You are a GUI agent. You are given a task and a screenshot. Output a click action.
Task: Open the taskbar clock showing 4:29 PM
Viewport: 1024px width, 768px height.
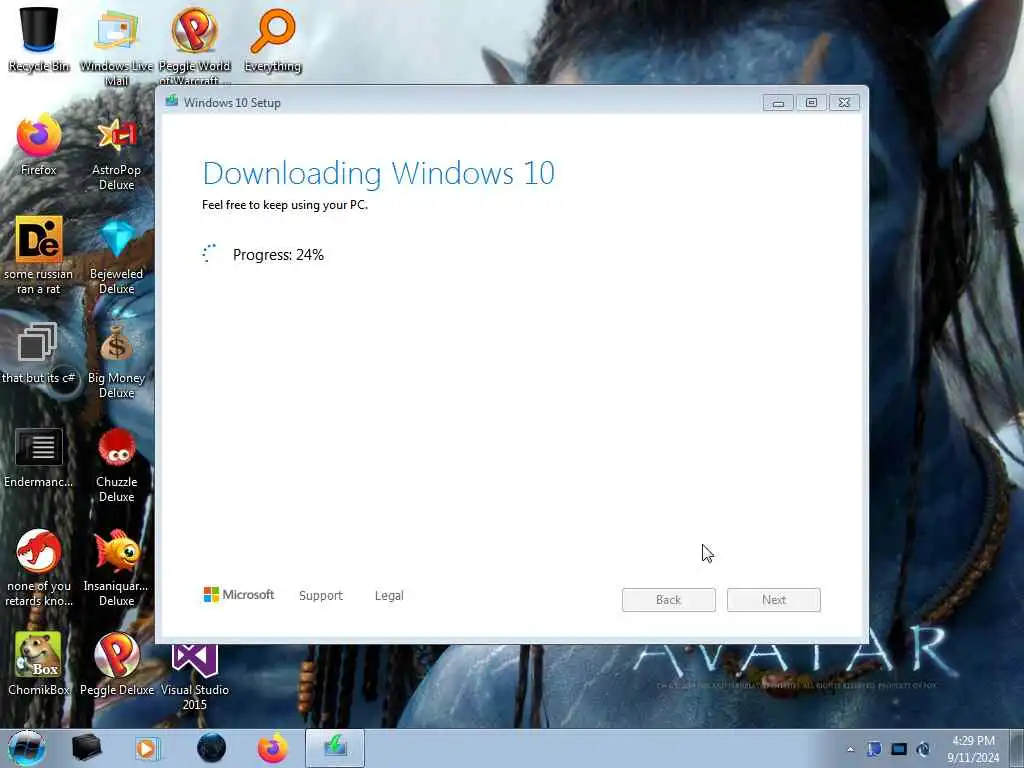[973, 749]
